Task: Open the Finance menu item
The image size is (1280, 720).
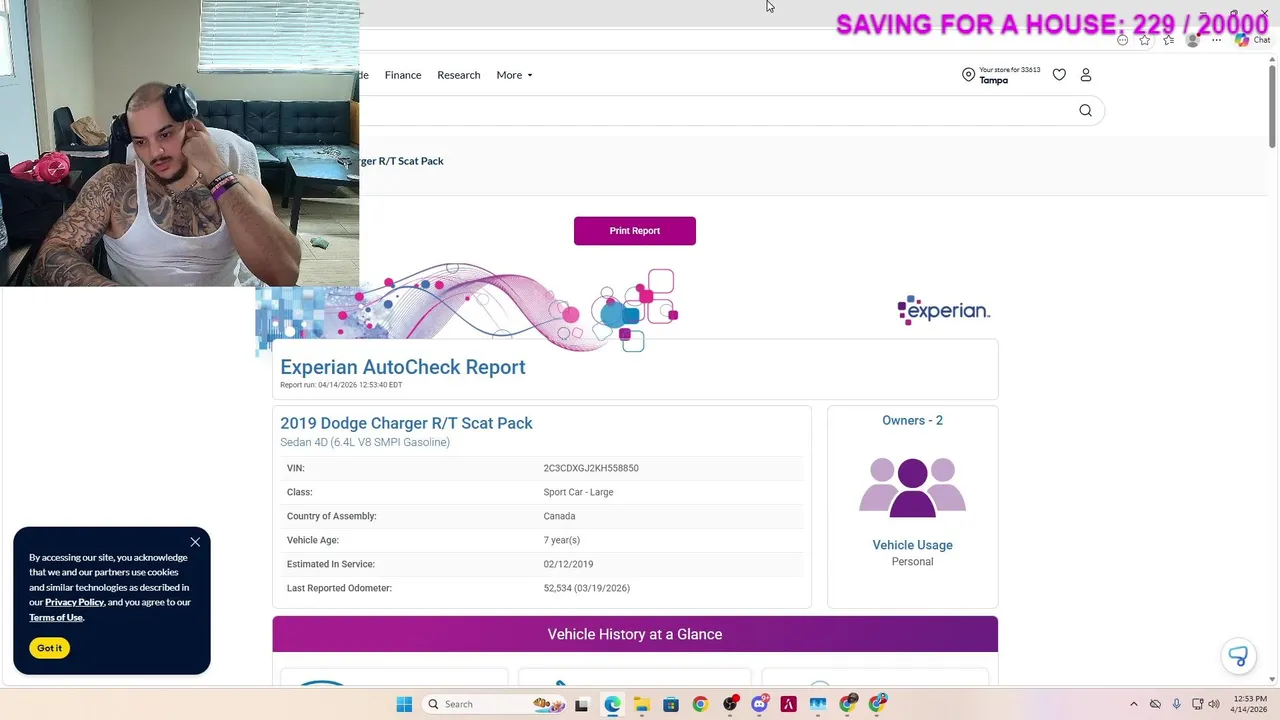Action: 403,75
